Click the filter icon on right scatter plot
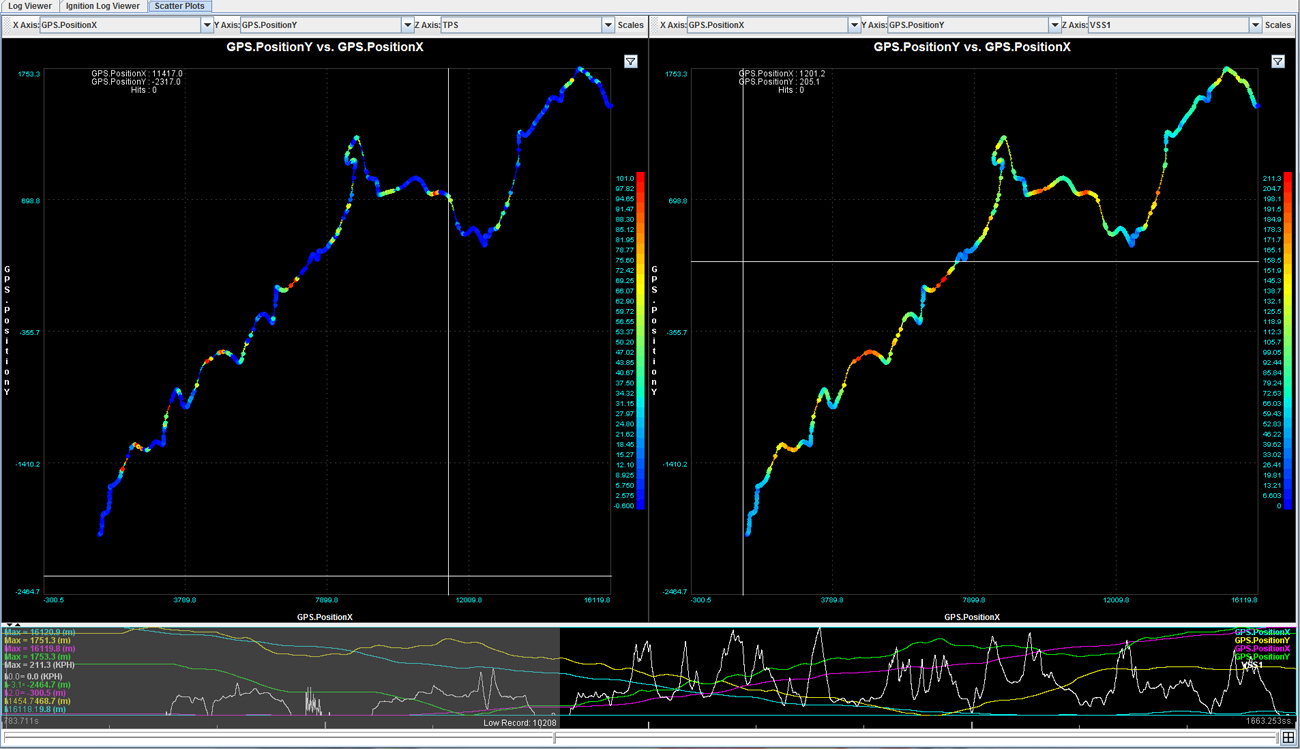Image resolution: width=1300 pixels, height=749 pixels. point(1278,62)
